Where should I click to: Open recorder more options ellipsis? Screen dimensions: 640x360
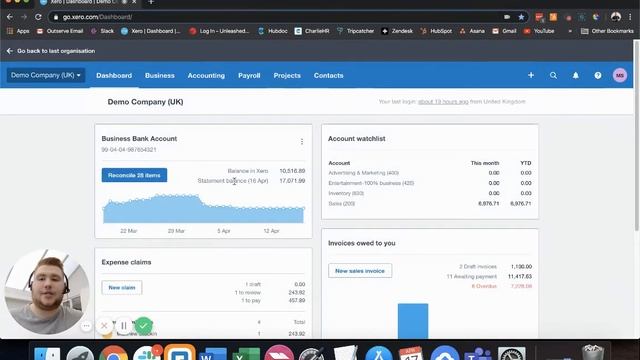coord(86,326)
